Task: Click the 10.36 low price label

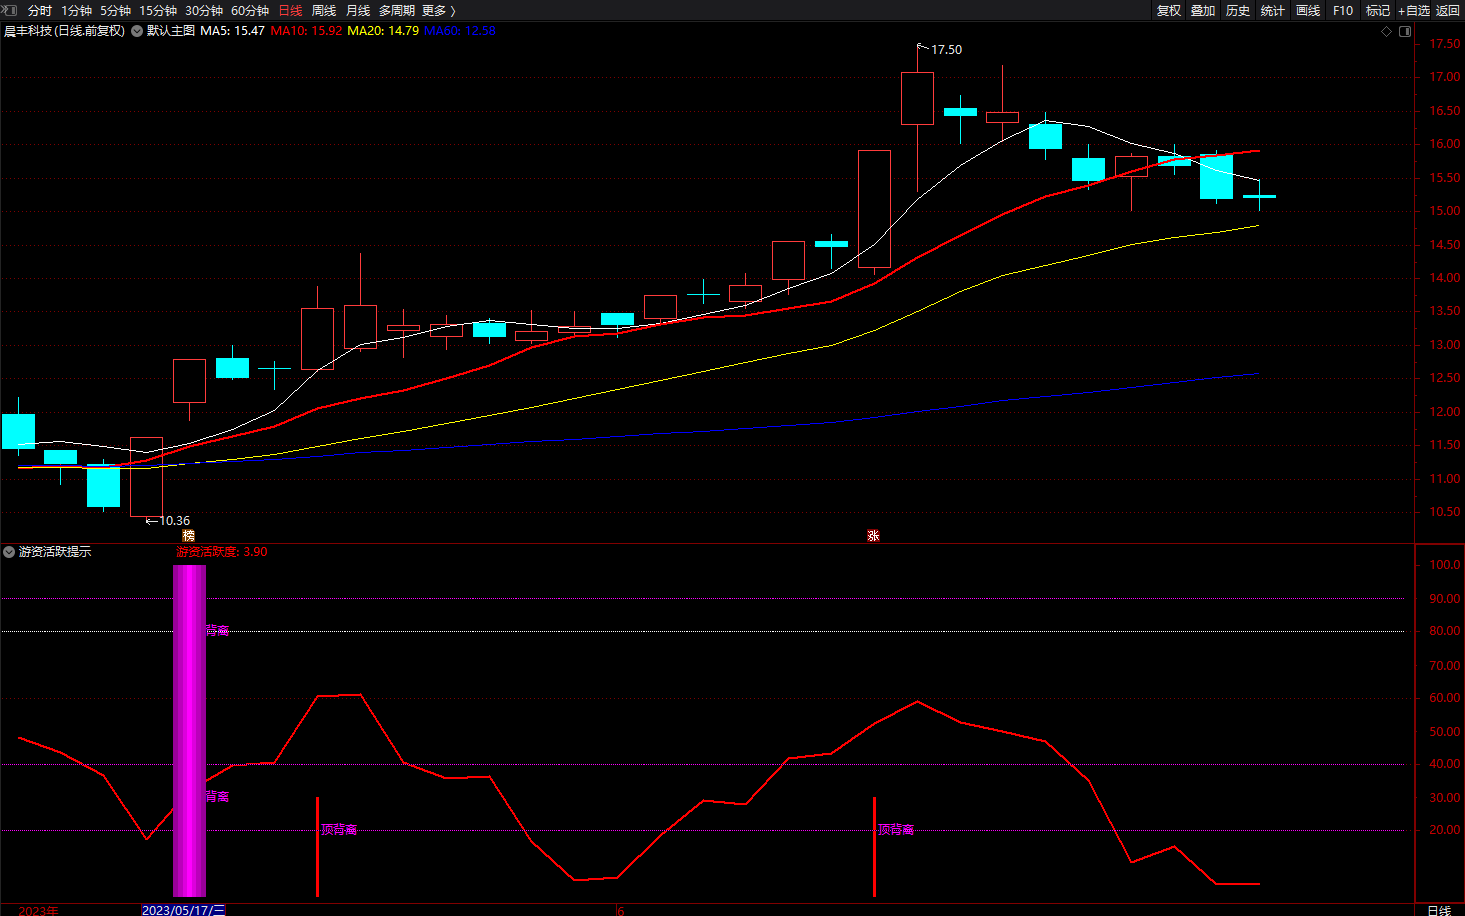Action: pyautogui.click(x=174, y=521)
